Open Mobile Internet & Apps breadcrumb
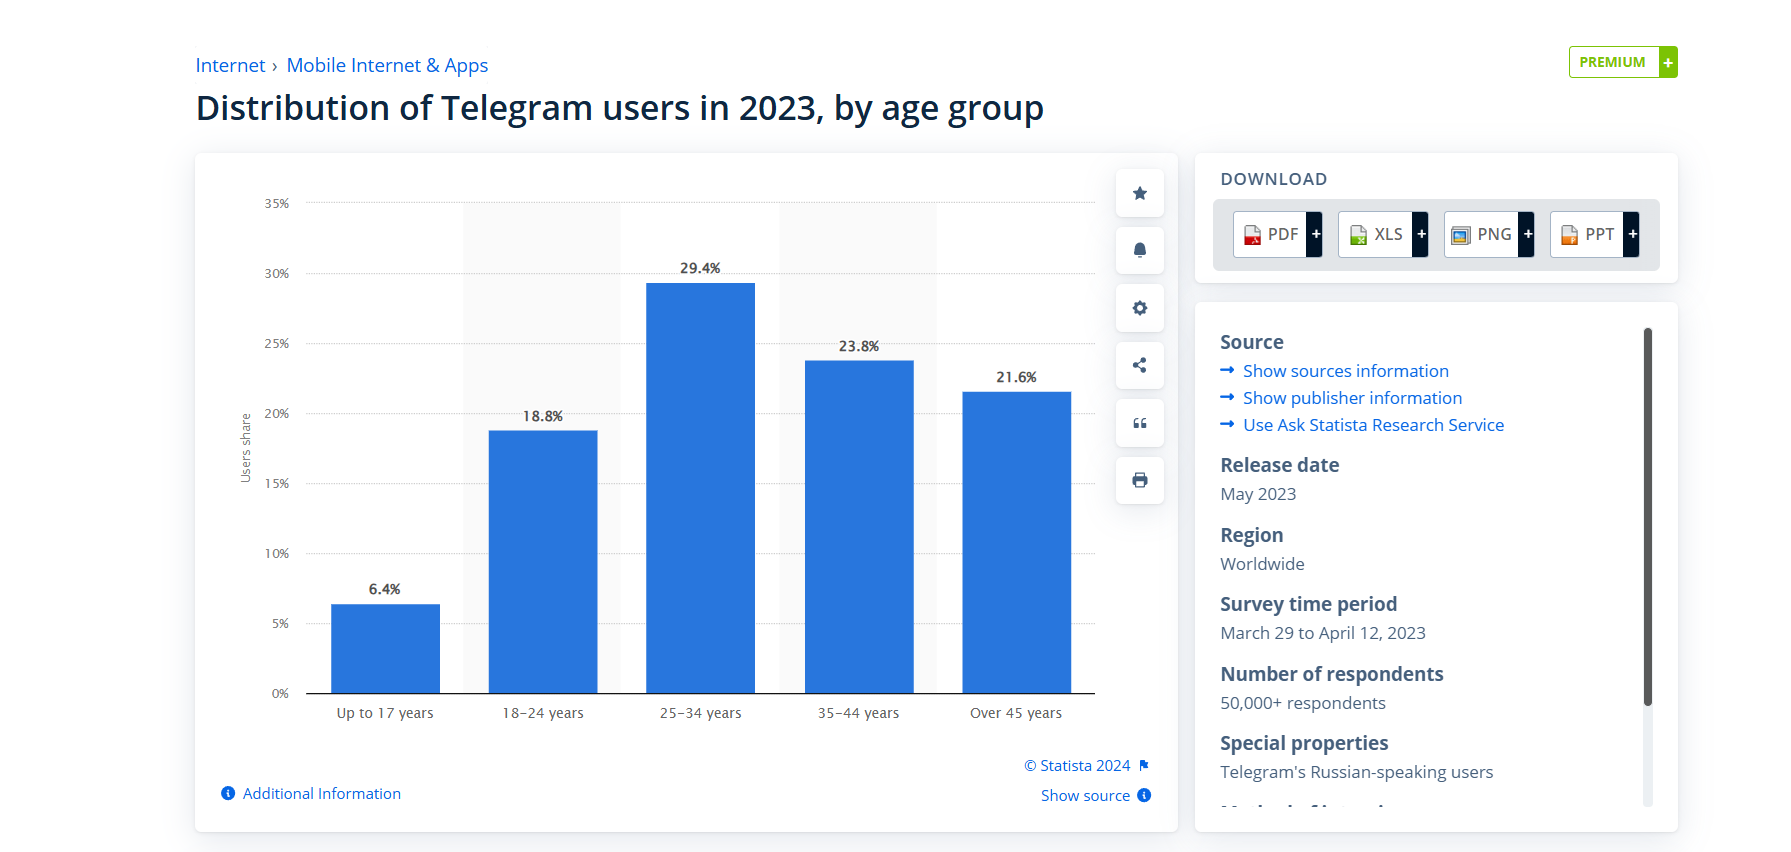This screenshot has height=852, width=1791. pyautogui.click(x=387, y=65)
